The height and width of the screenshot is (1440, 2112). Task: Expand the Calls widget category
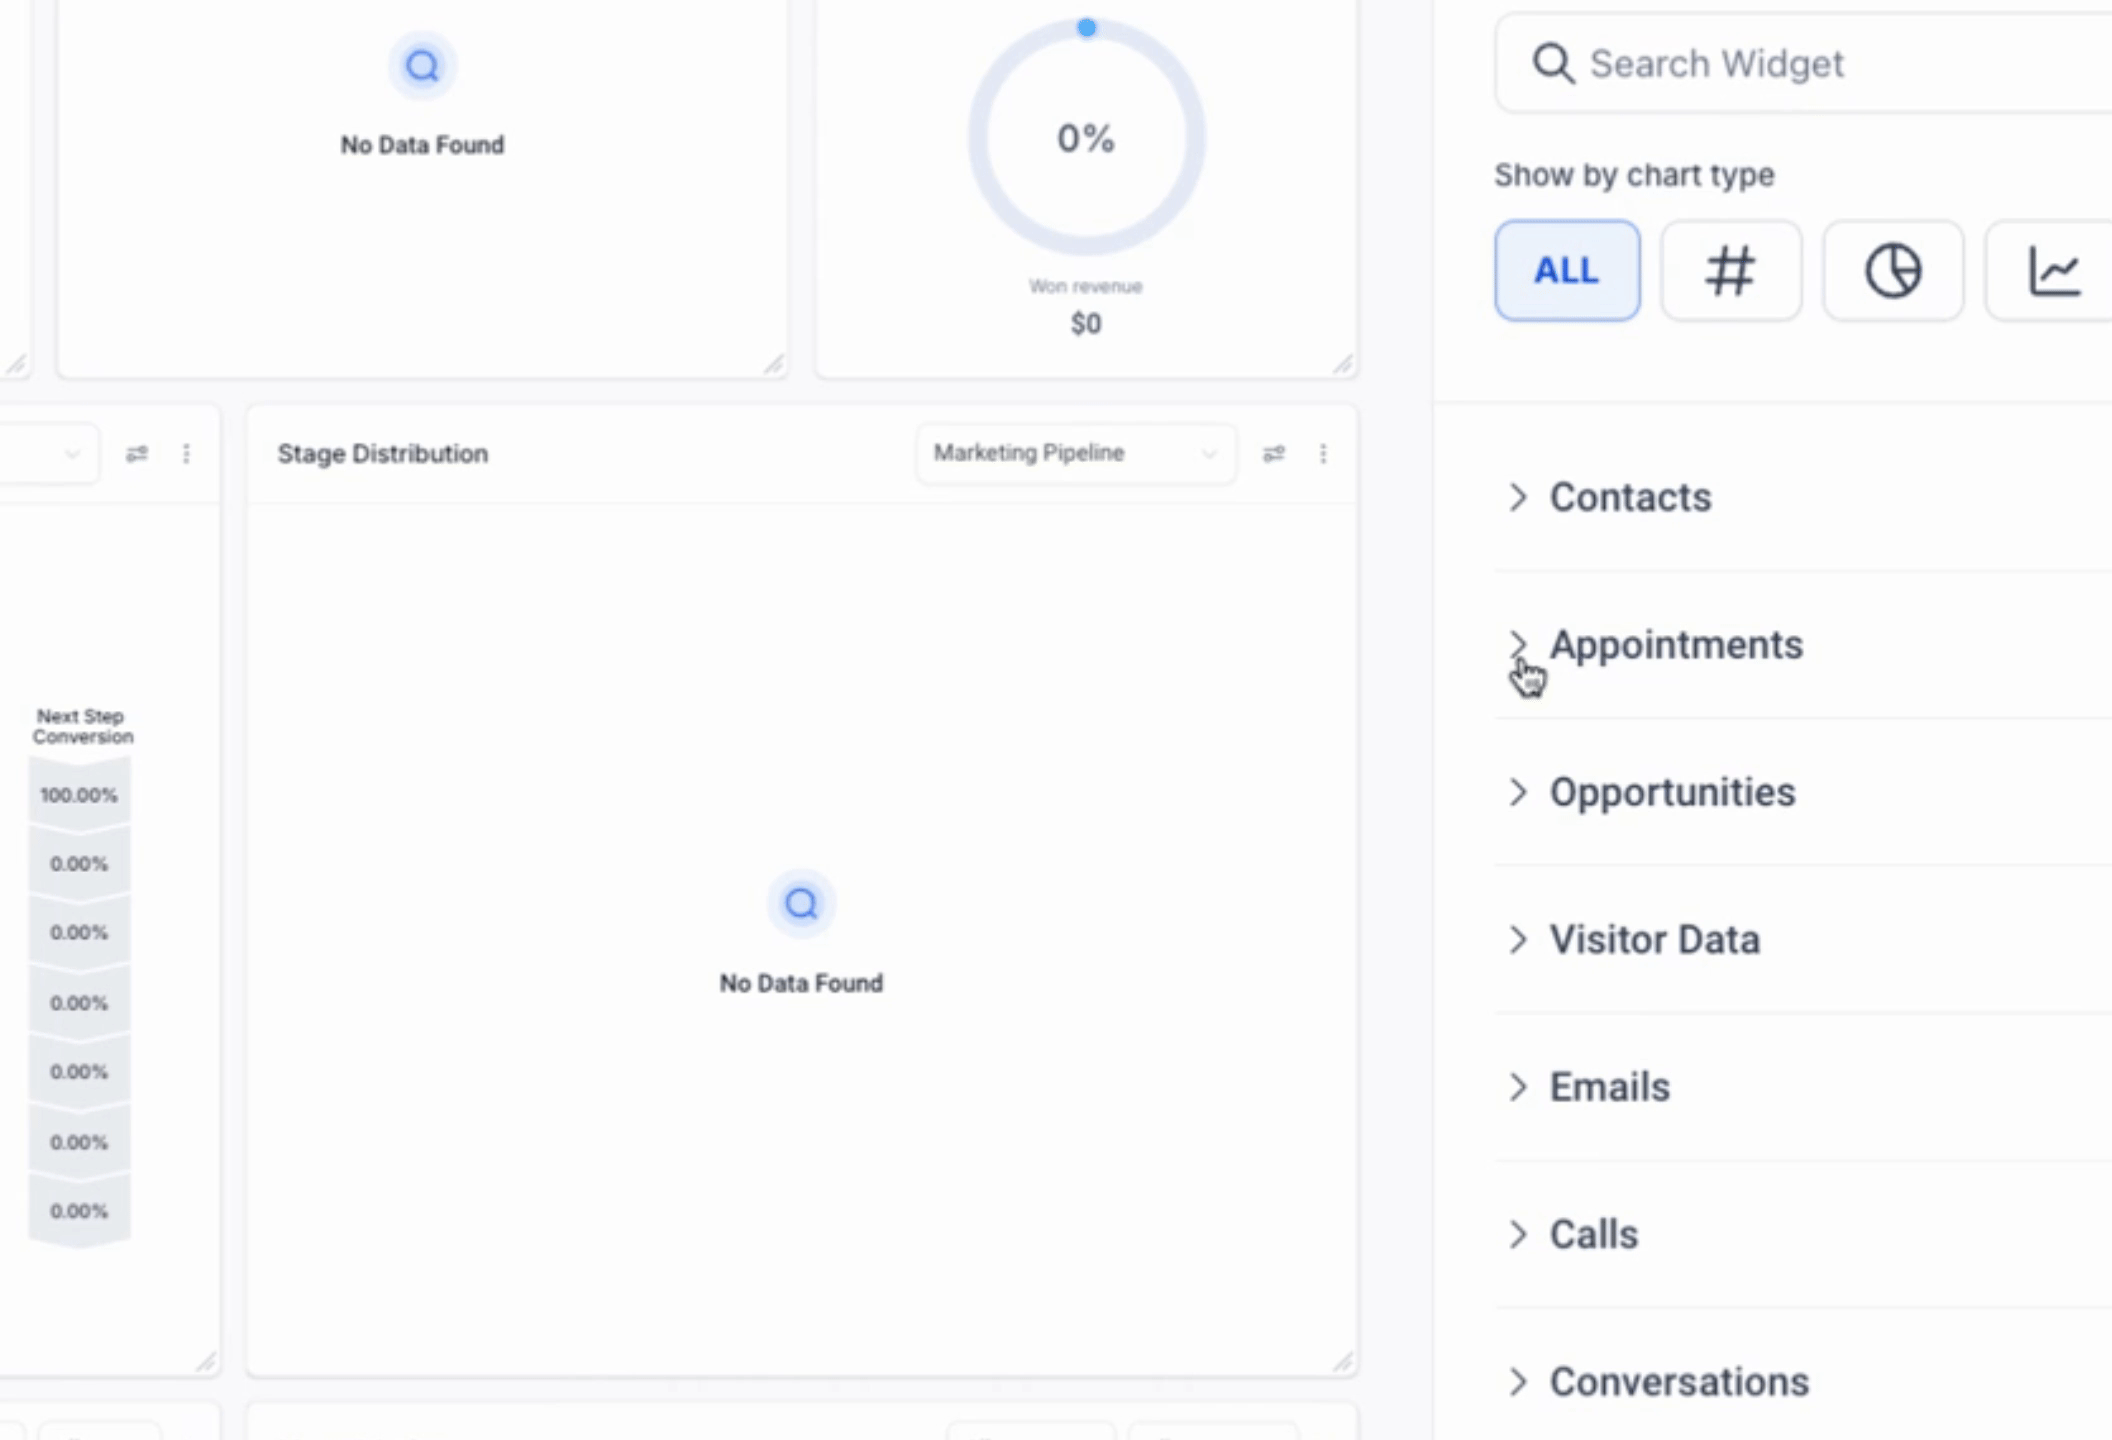[x=1592, y=1234]
